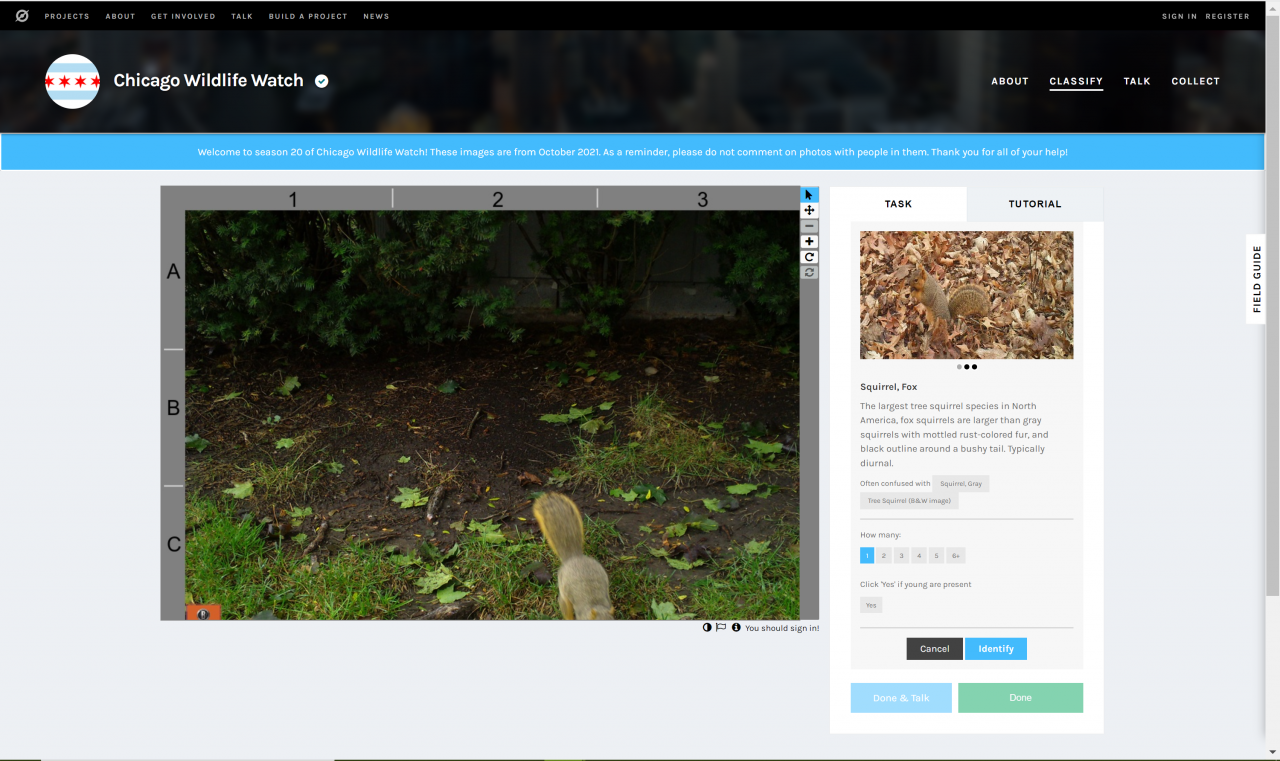The height and width of the screenshot is (761, 1280).
Task: Go to Get Involved menu
Action: pos(183,16)
